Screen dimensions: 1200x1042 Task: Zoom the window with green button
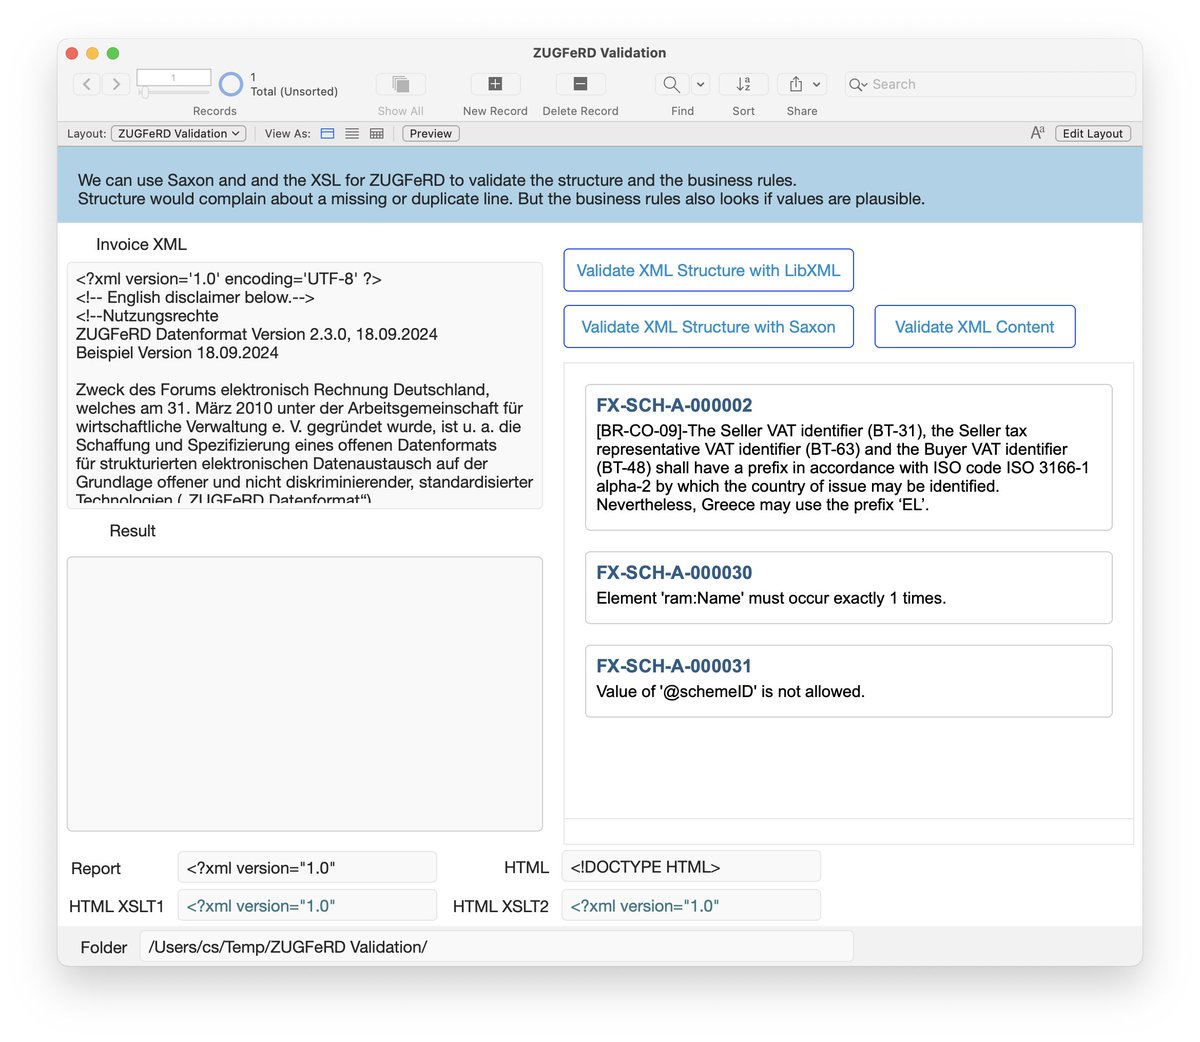pos(113,53)
